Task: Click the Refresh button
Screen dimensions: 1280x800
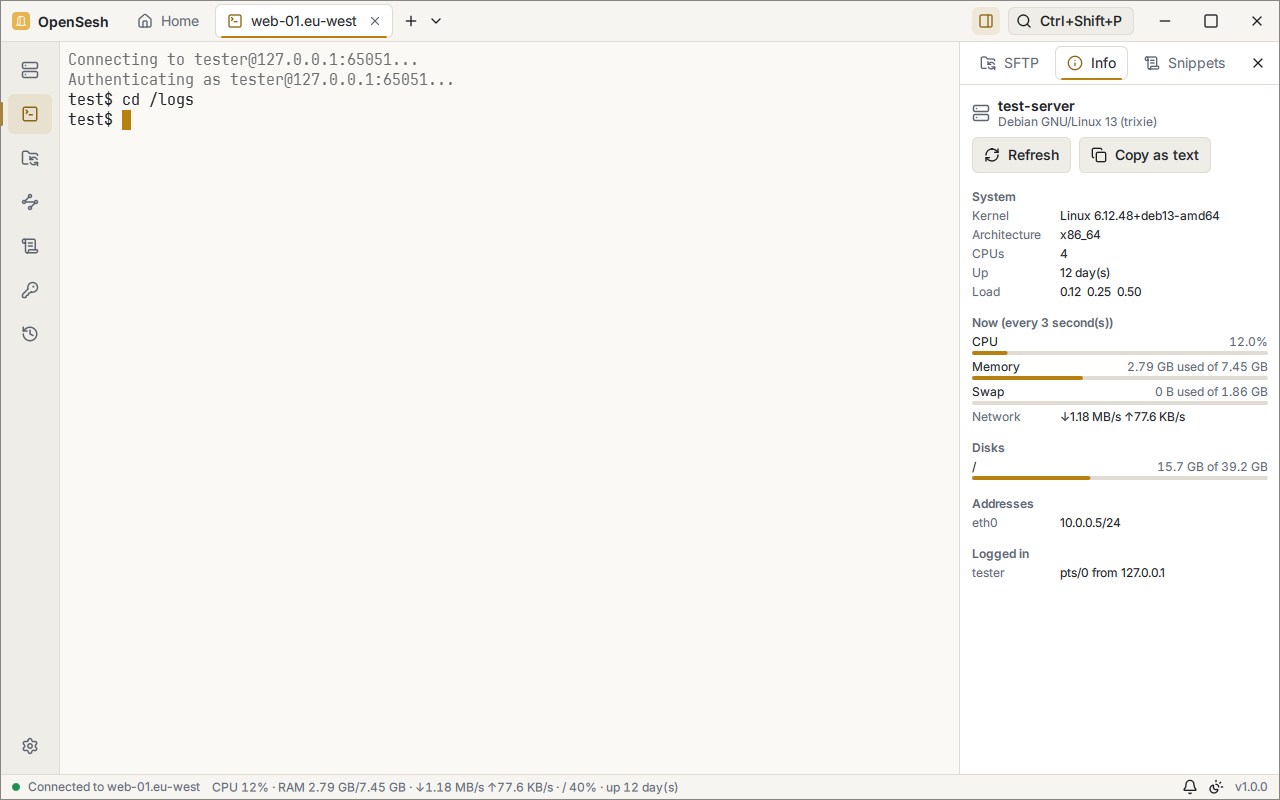Action: (x=1022, y=155)
